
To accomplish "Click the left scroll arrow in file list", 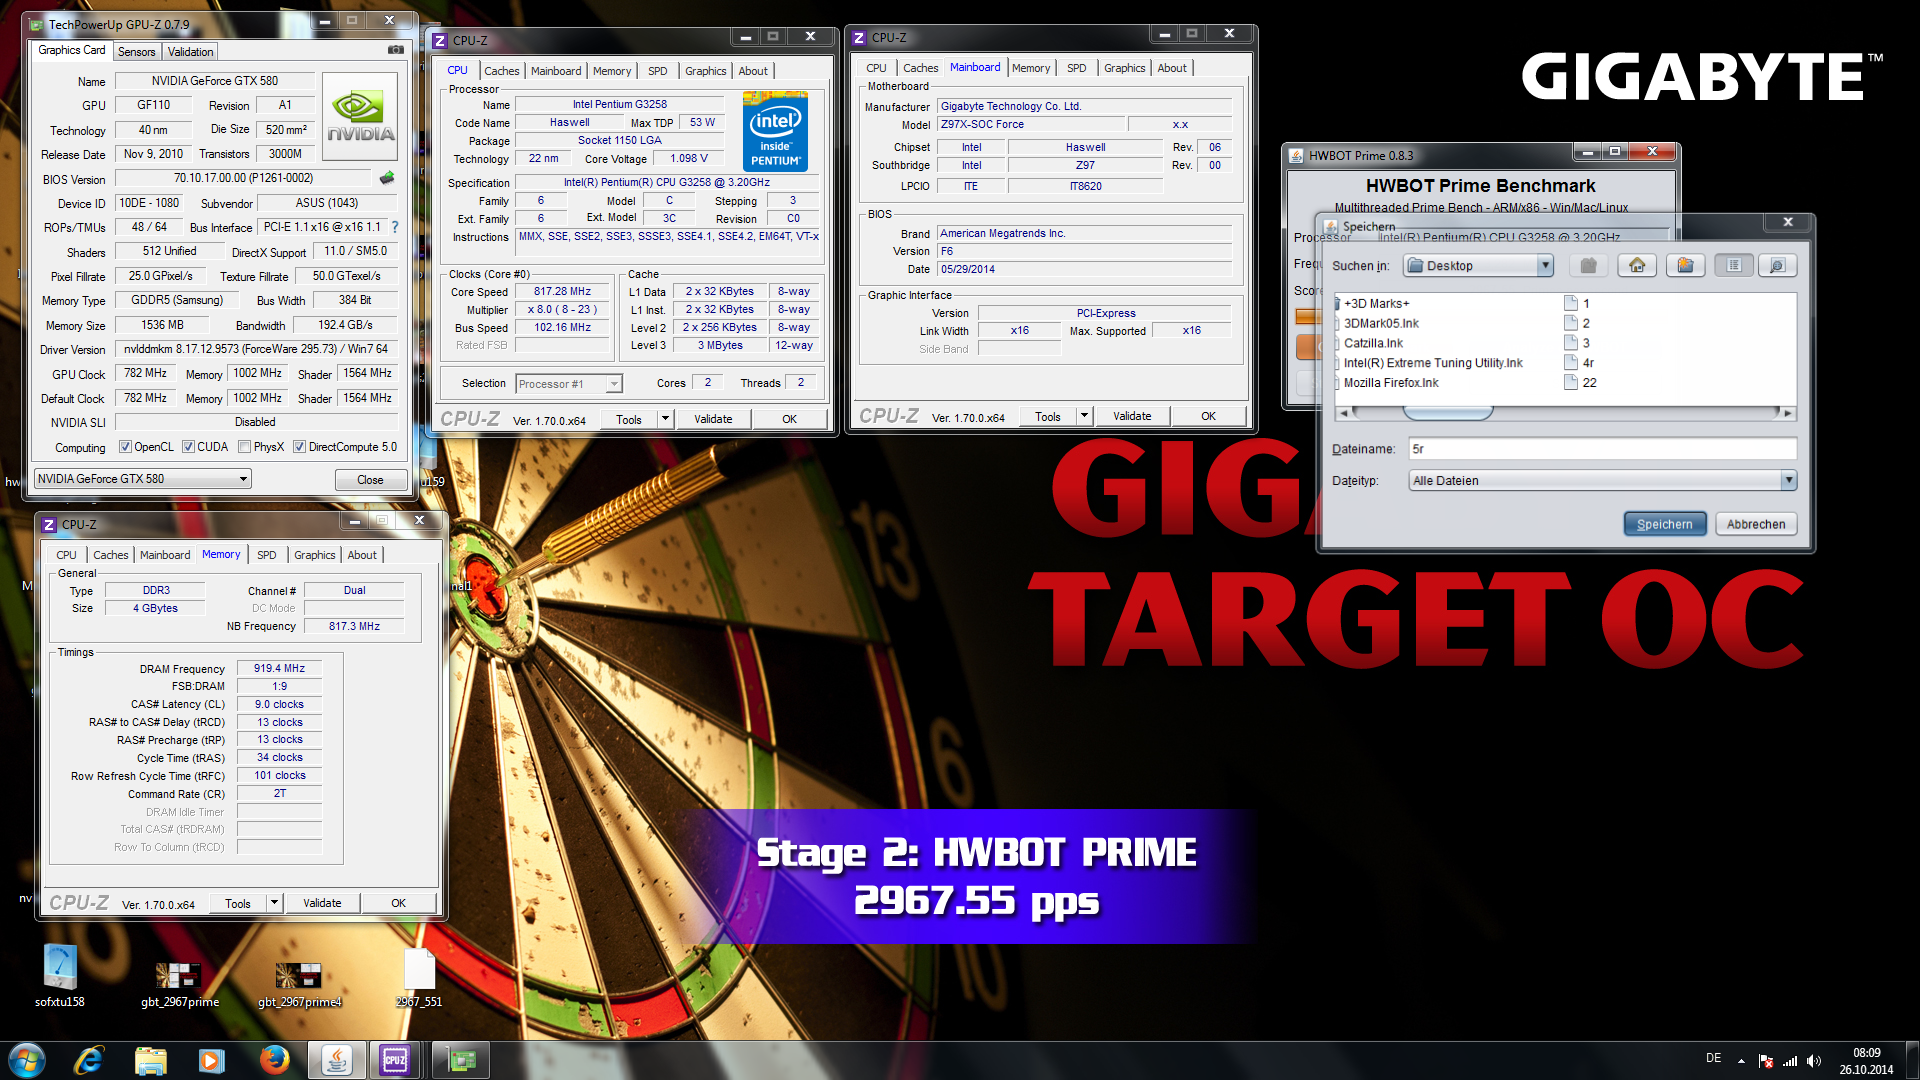I will click(1343, 412).
